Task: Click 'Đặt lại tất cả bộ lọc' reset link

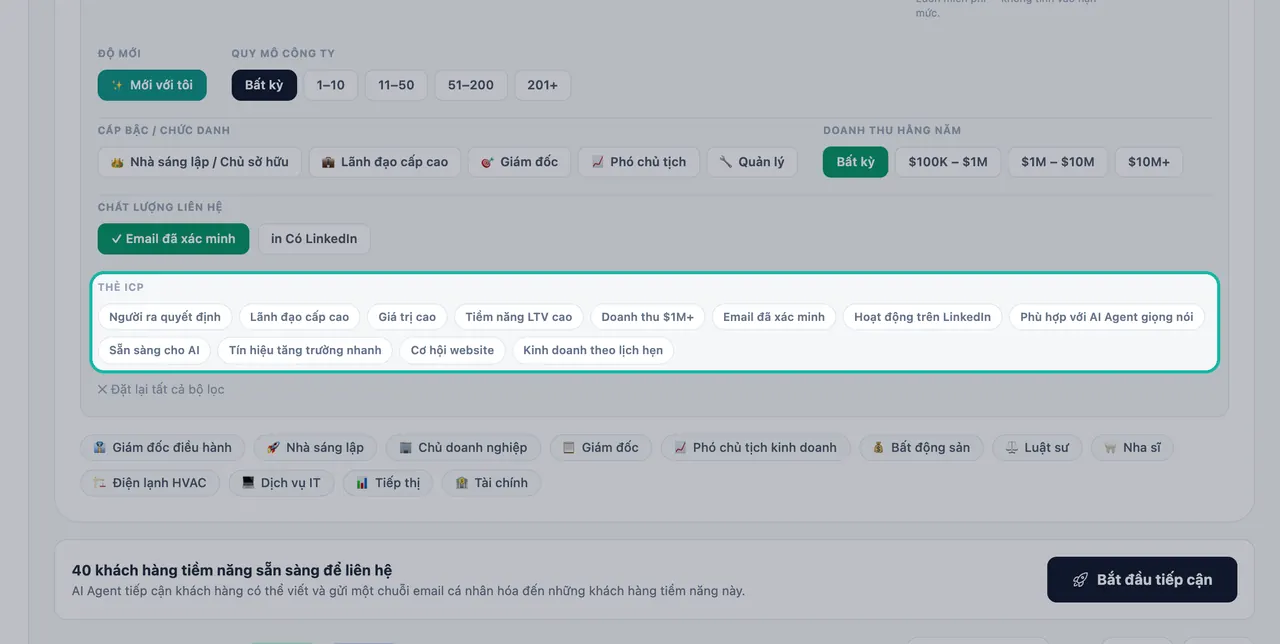Action: (x=161, y=389)
